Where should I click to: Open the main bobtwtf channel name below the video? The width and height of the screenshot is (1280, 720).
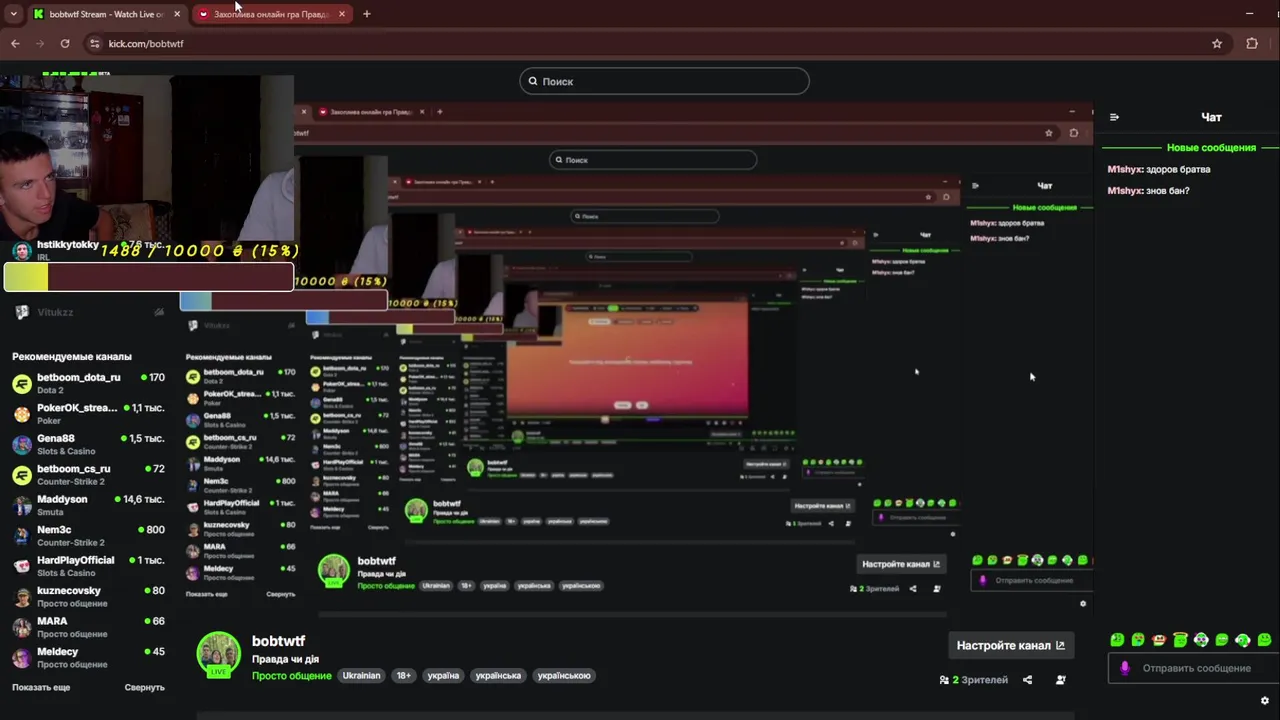[x=278, y=641]
